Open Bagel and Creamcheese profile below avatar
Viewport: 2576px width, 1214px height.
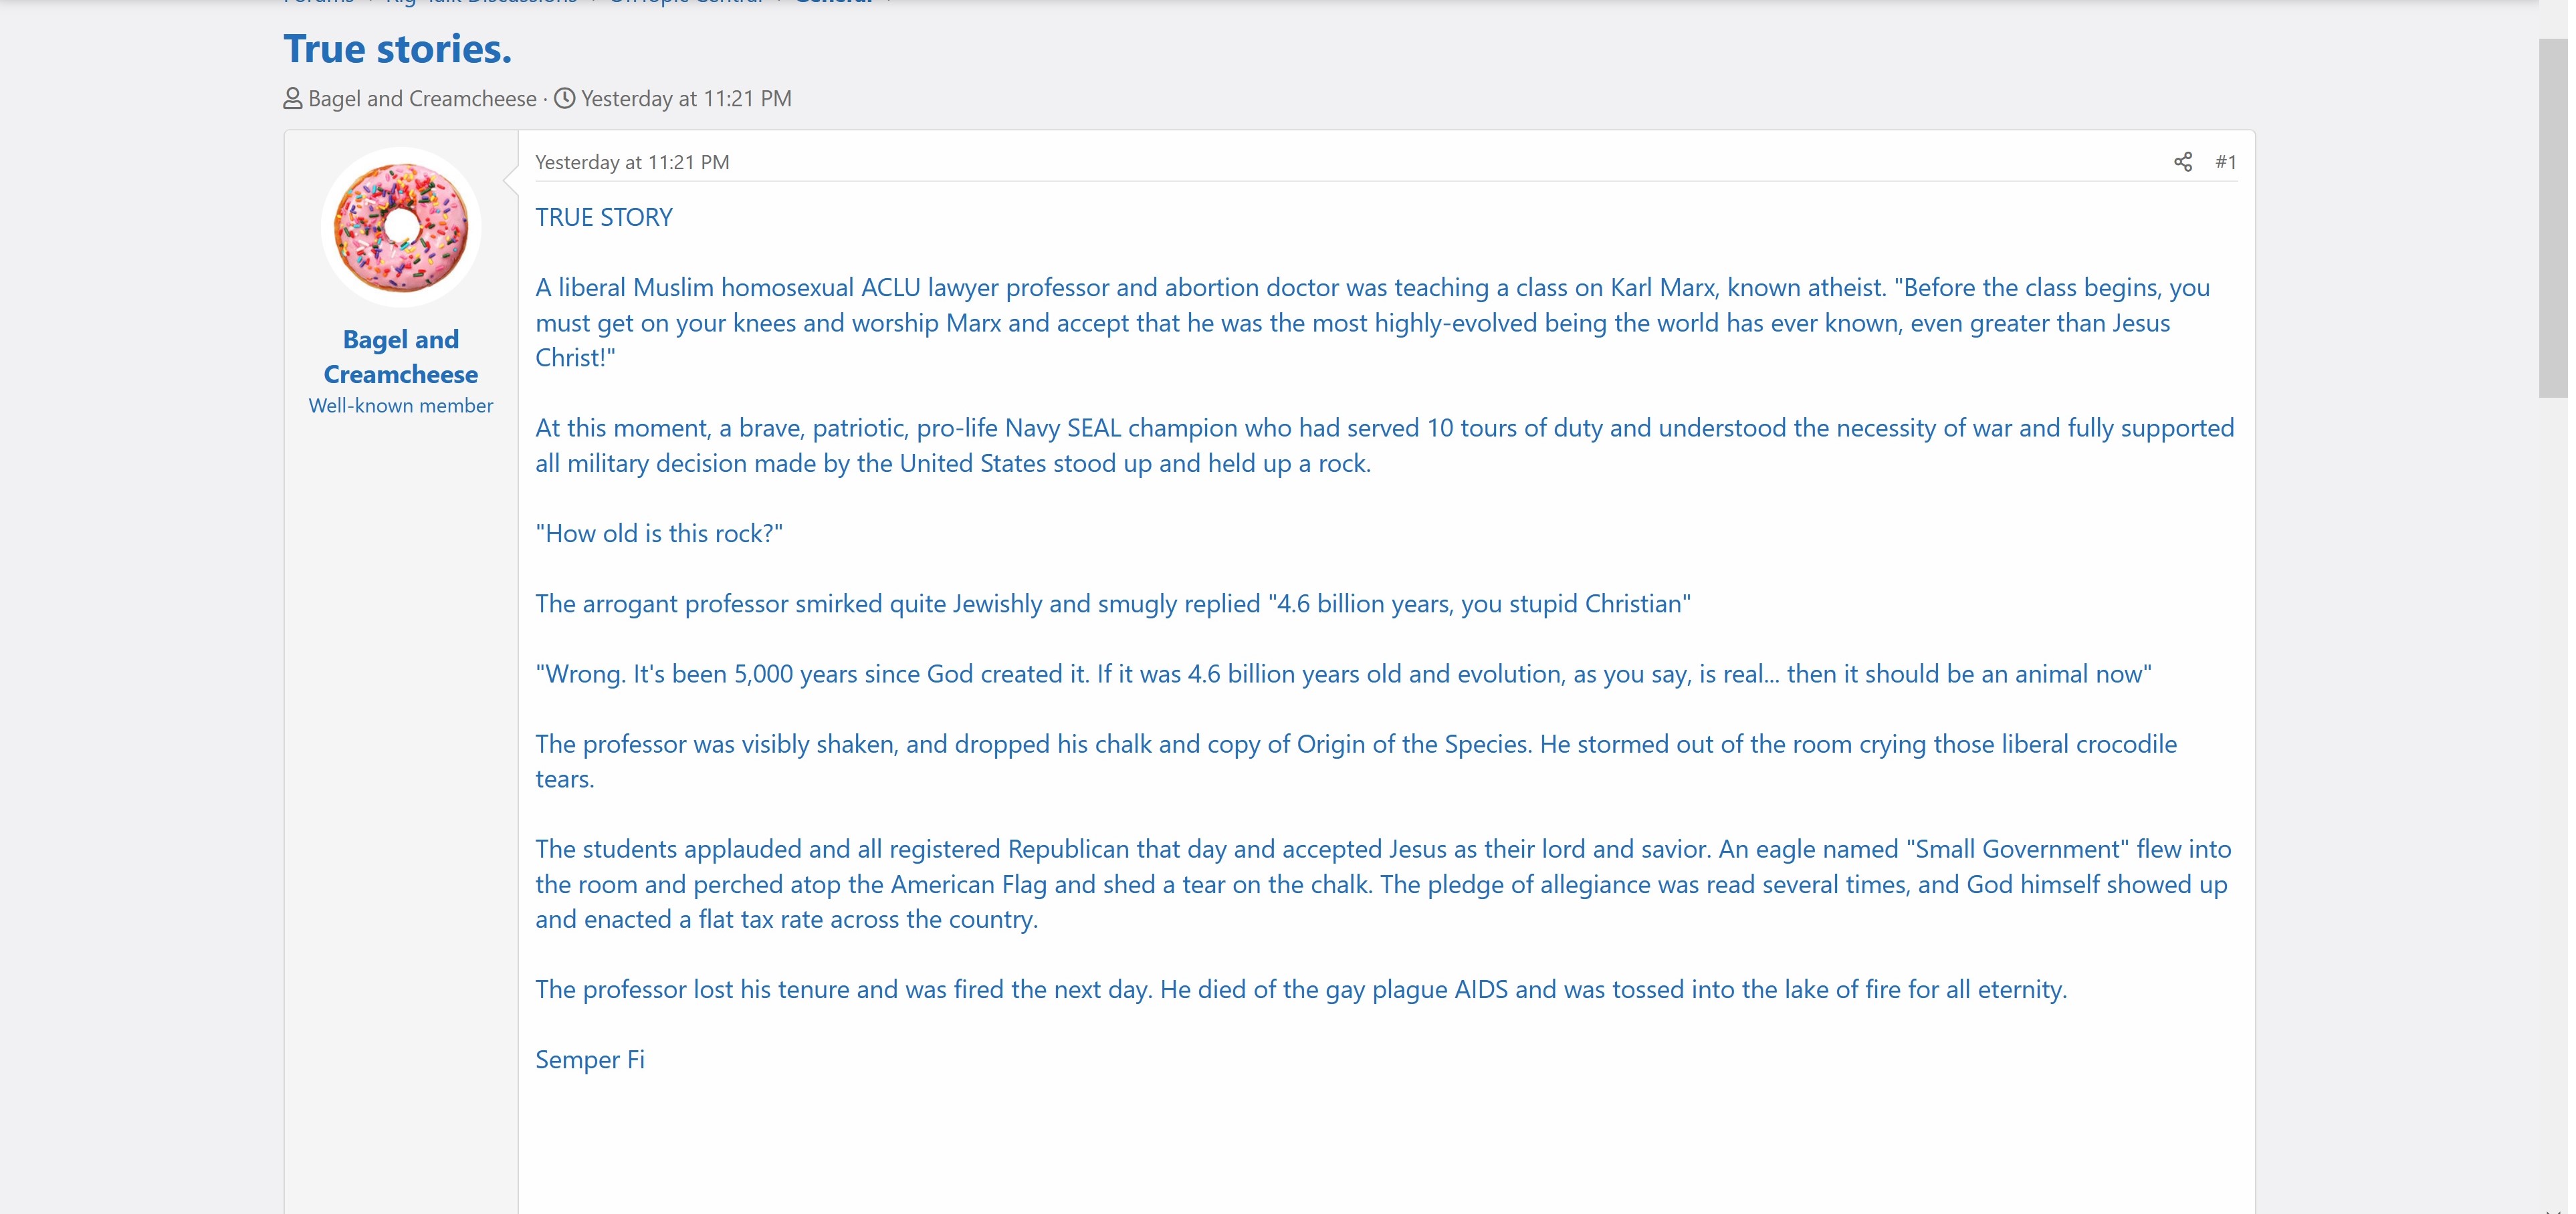coord(400,357)
